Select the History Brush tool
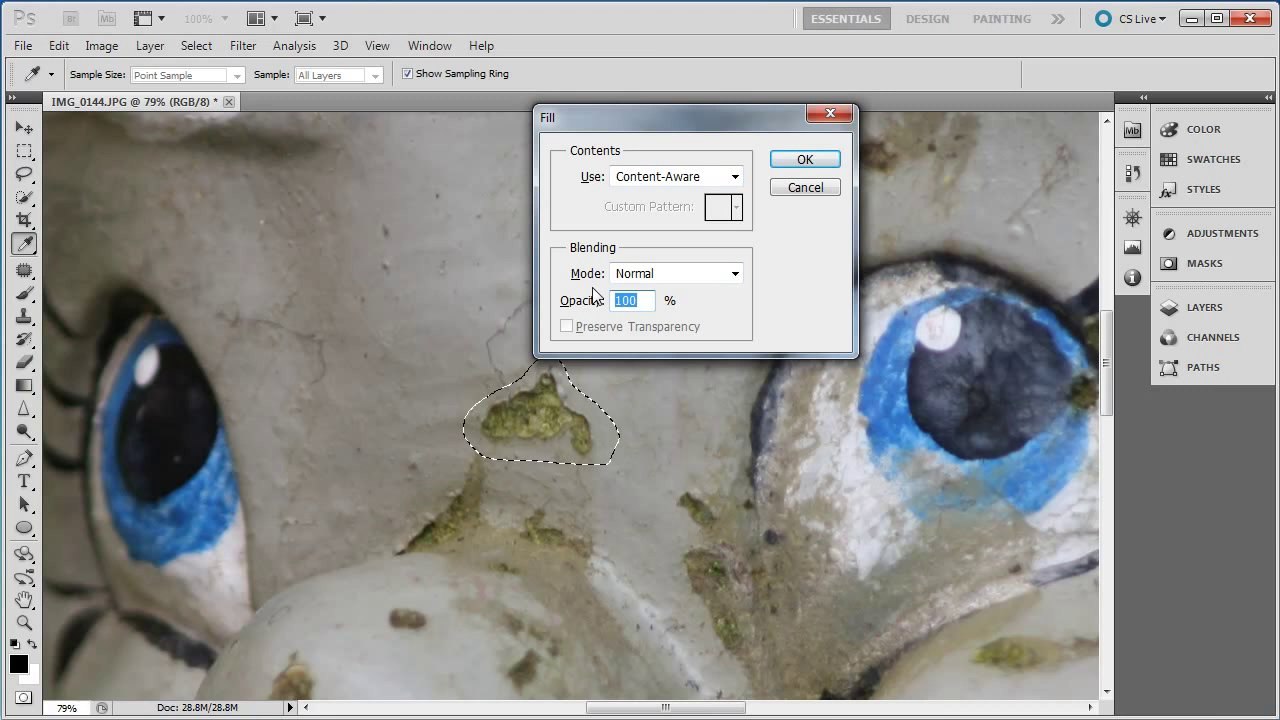This screenshot has height=720, width=1280. coord(24,339)
